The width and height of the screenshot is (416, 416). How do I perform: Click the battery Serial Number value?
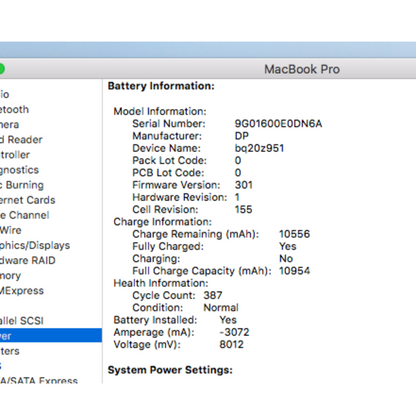coord(278,124)
